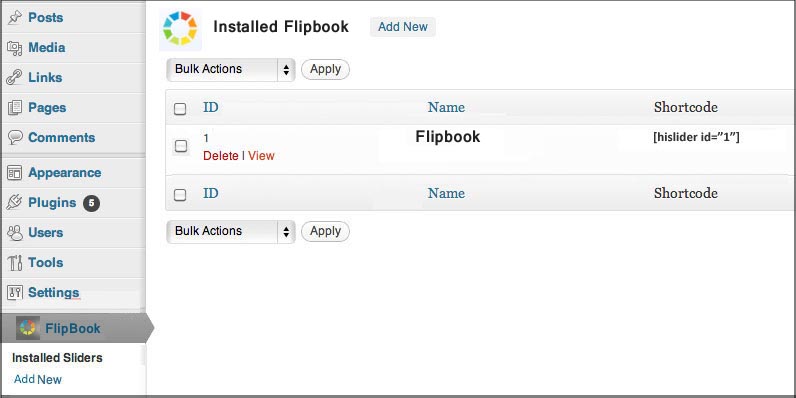Click the Tools wrench icon
Viewport: 796px width, 398px height.
click(15, 262)
